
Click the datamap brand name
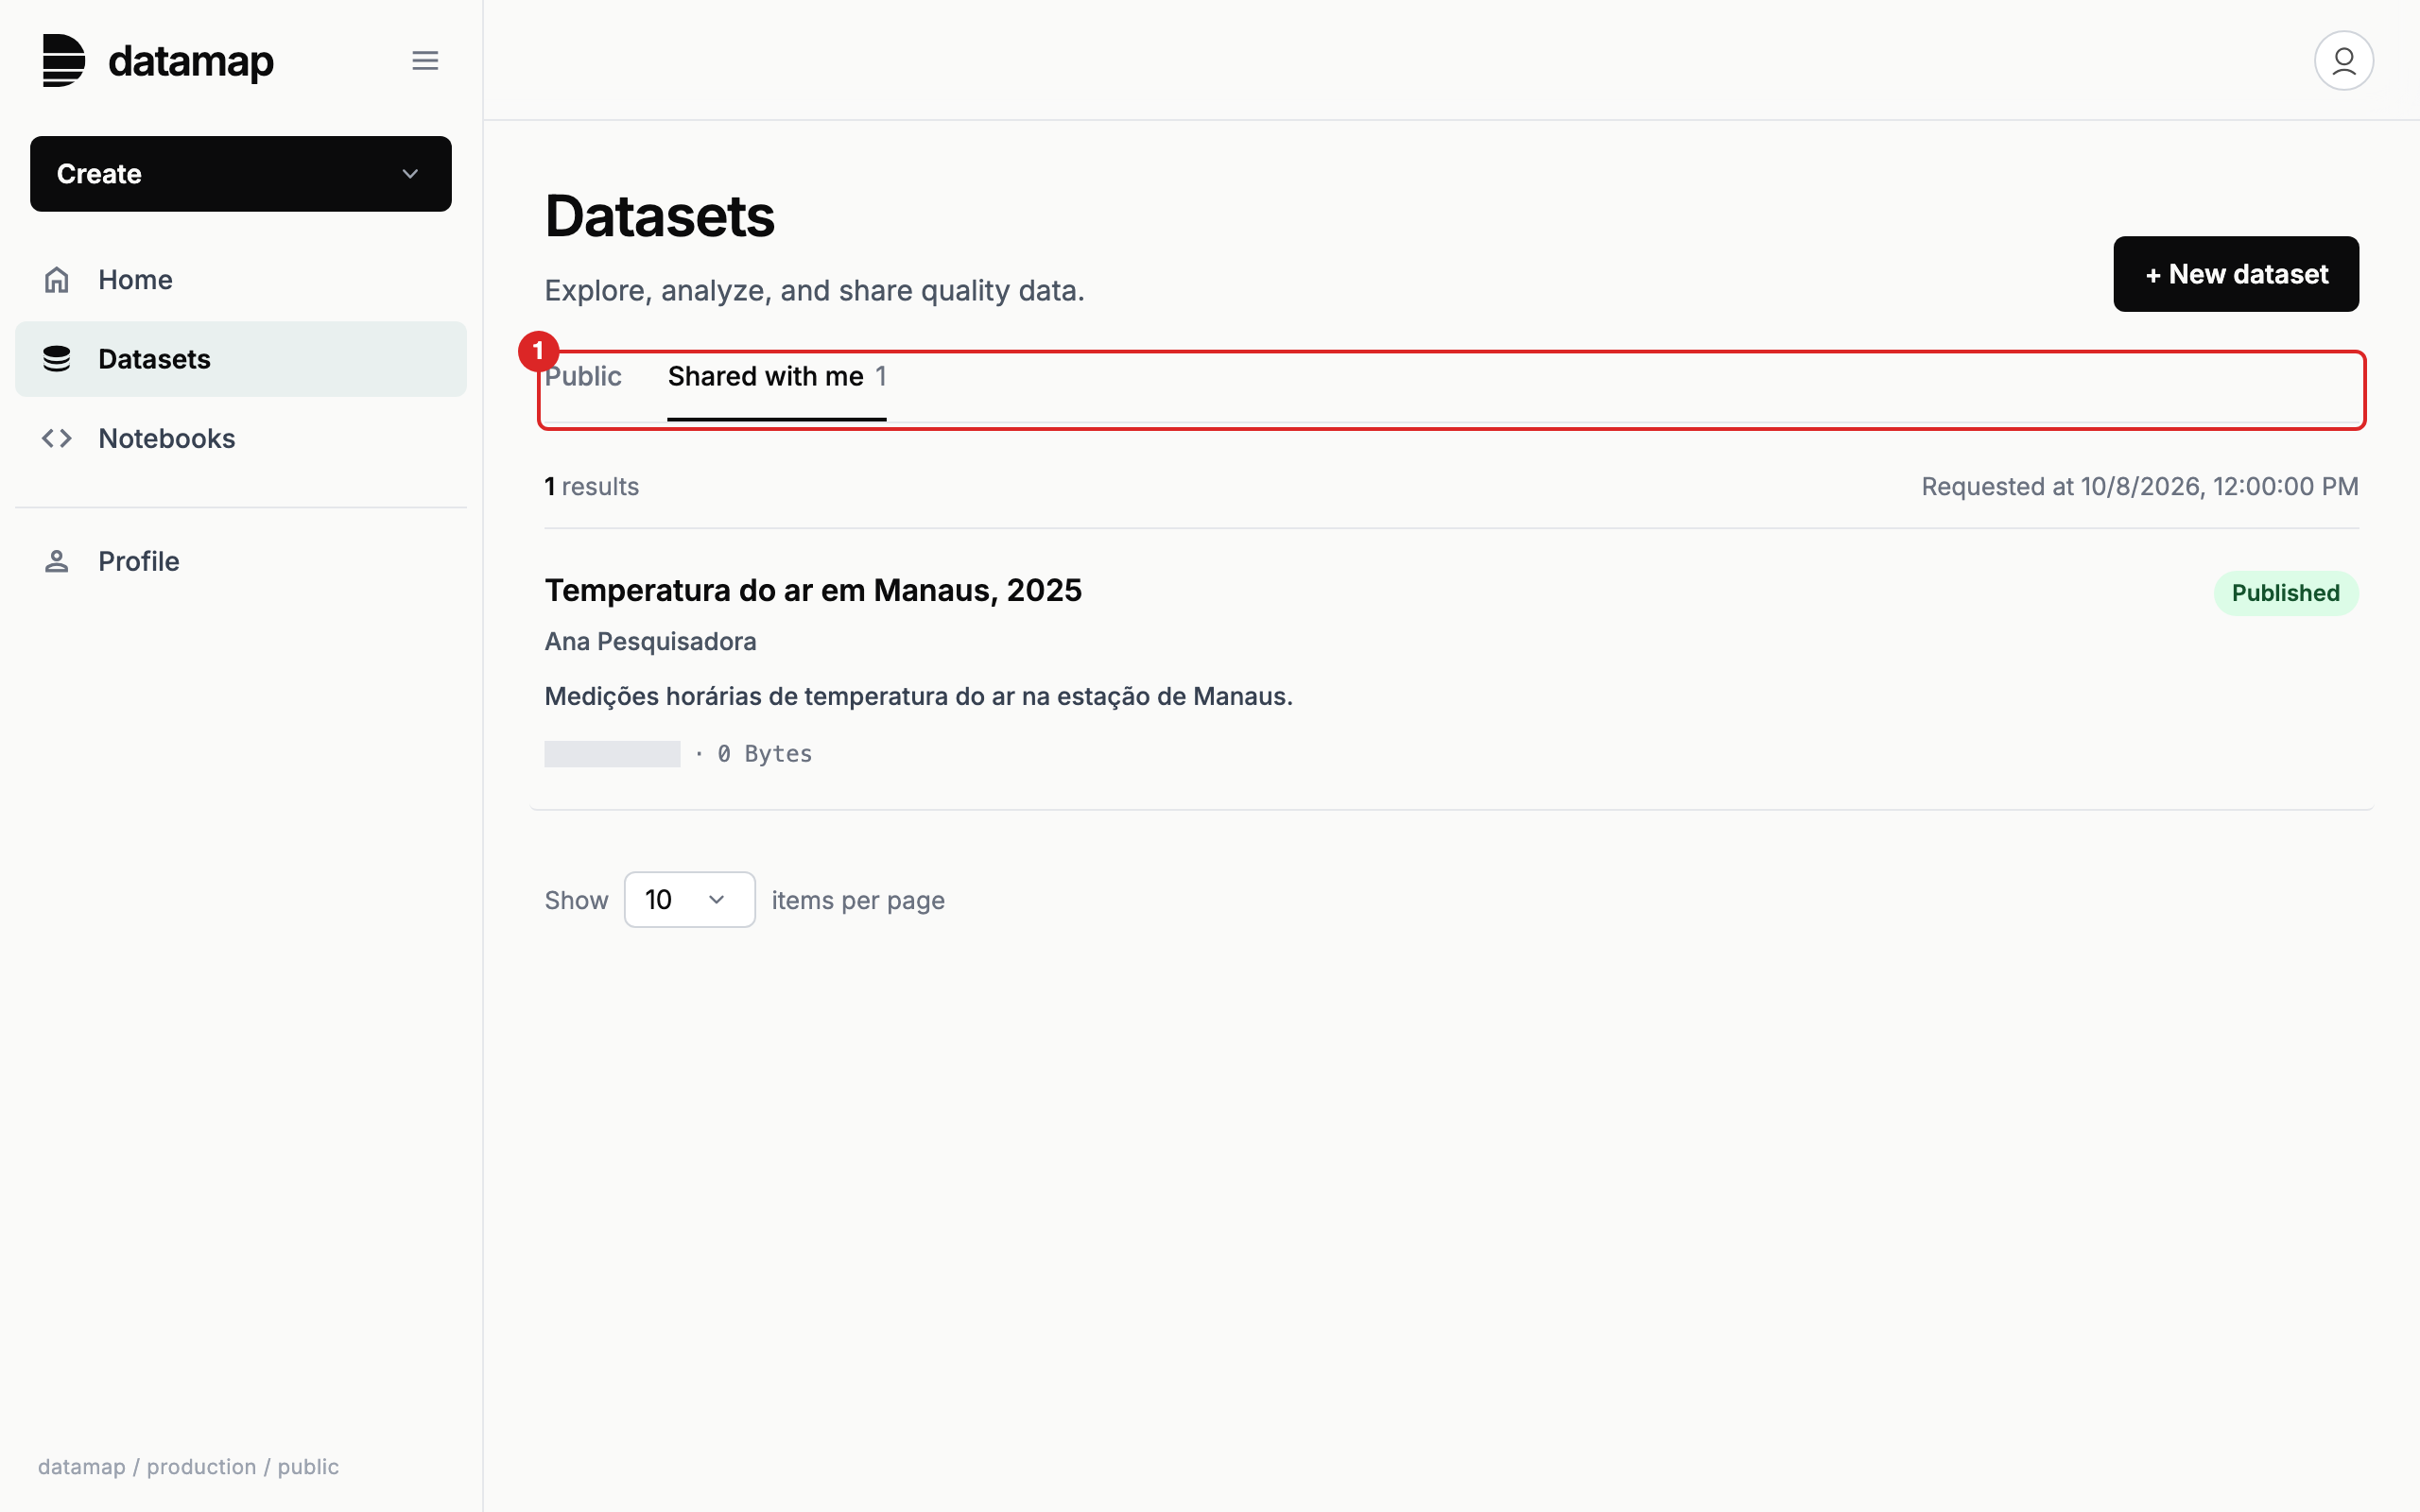[191, 61]
